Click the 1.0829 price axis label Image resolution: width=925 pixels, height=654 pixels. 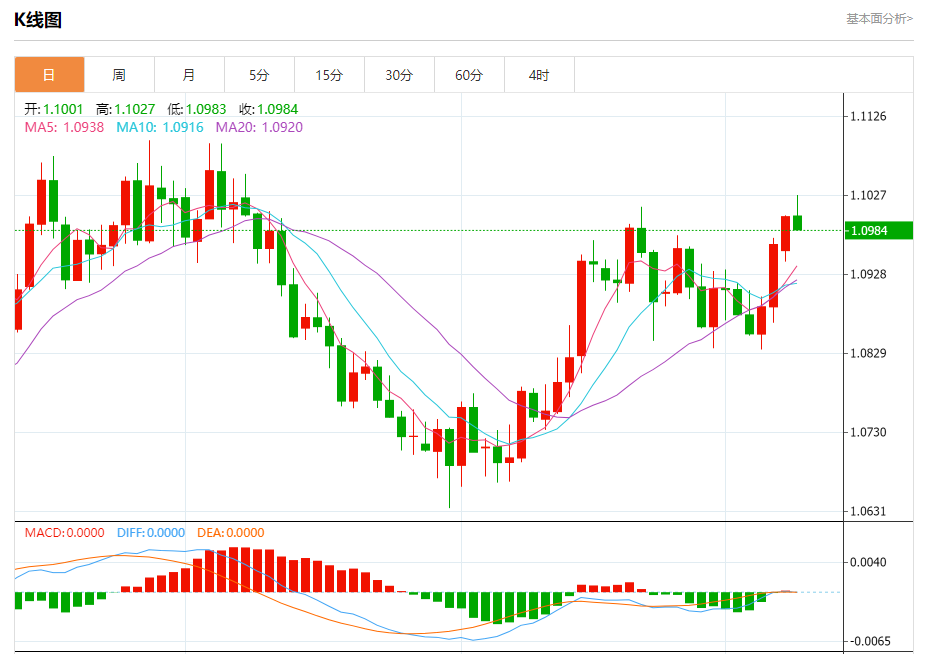click(868, 353)
